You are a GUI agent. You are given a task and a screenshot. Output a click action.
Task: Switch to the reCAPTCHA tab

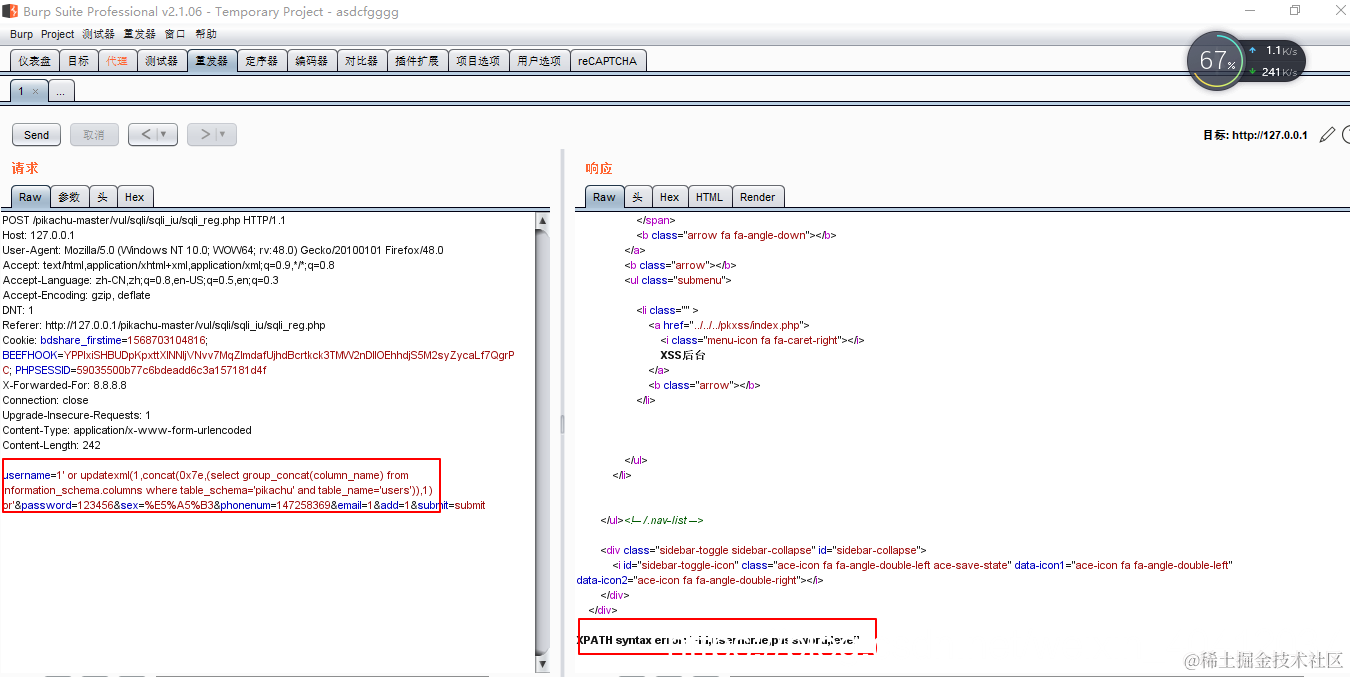coord(607,61)
